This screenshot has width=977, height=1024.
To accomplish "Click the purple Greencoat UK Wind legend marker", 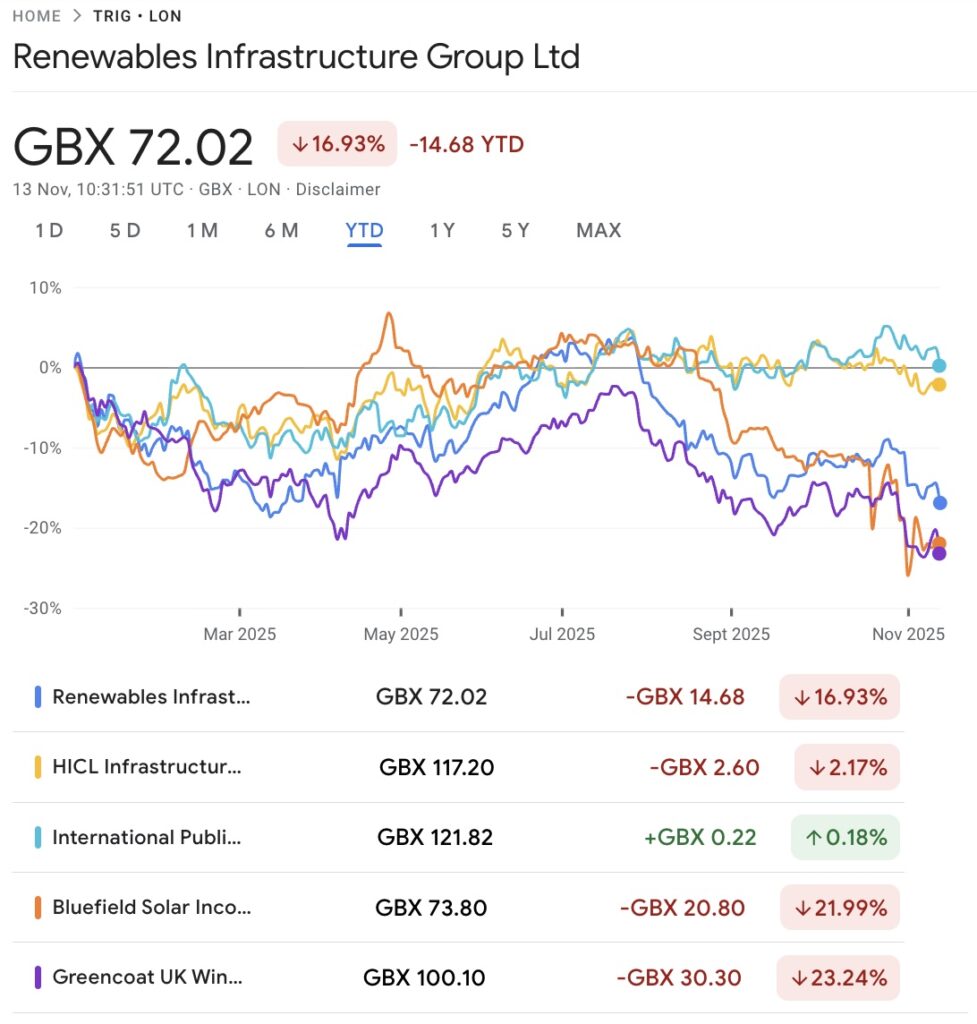I will tap(40, 977).
